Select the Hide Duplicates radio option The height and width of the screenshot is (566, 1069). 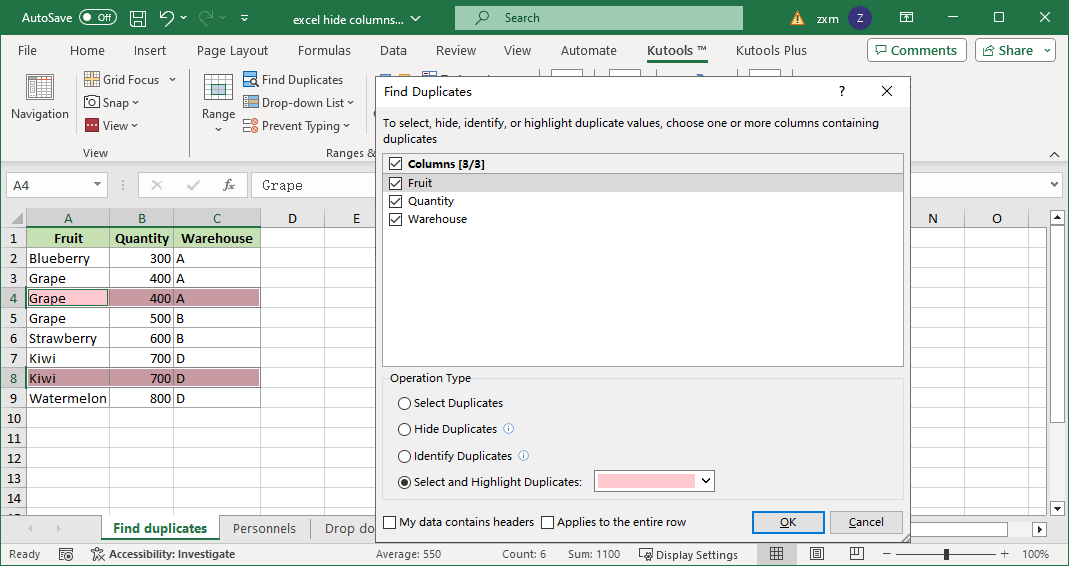tap(404, 429)
